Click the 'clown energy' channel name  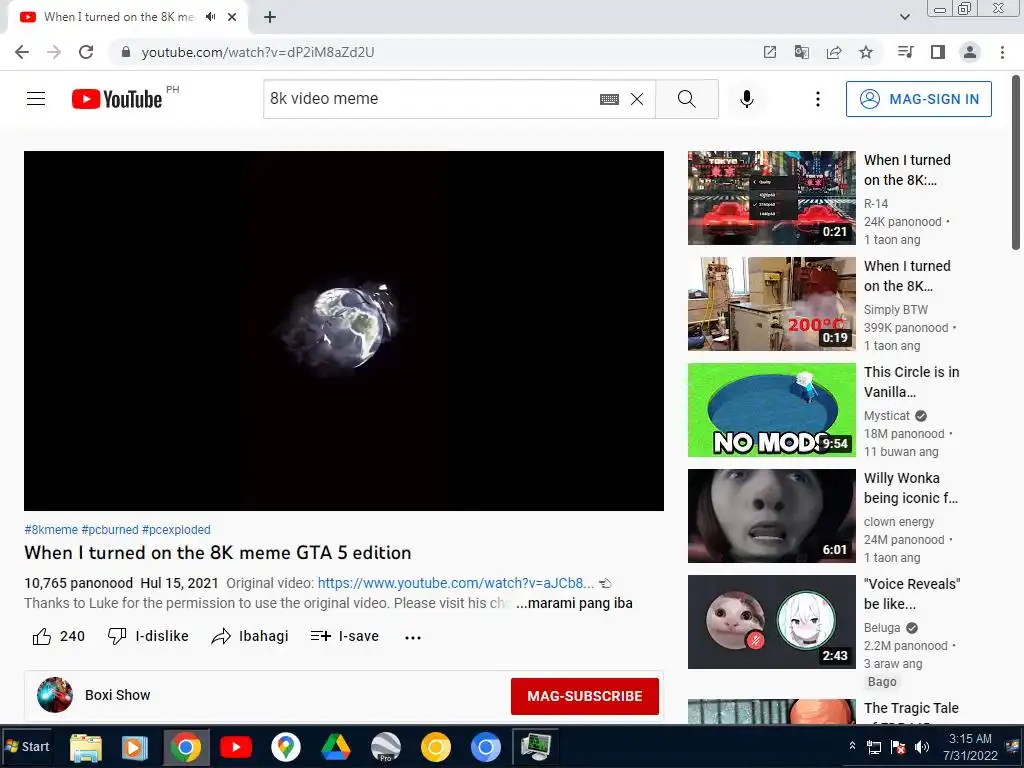tap(899, 522)
